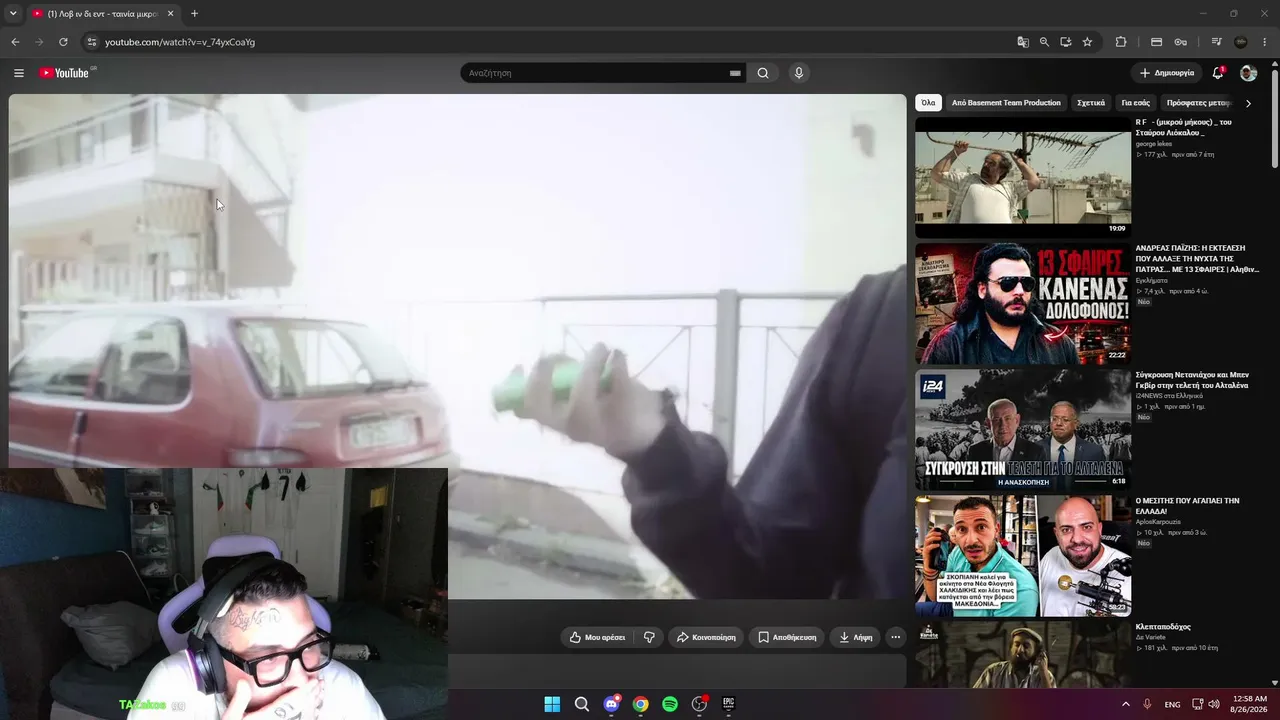1280x720 pixels.
Task: Open Windows Start menu
Action: tap(552, 704)
